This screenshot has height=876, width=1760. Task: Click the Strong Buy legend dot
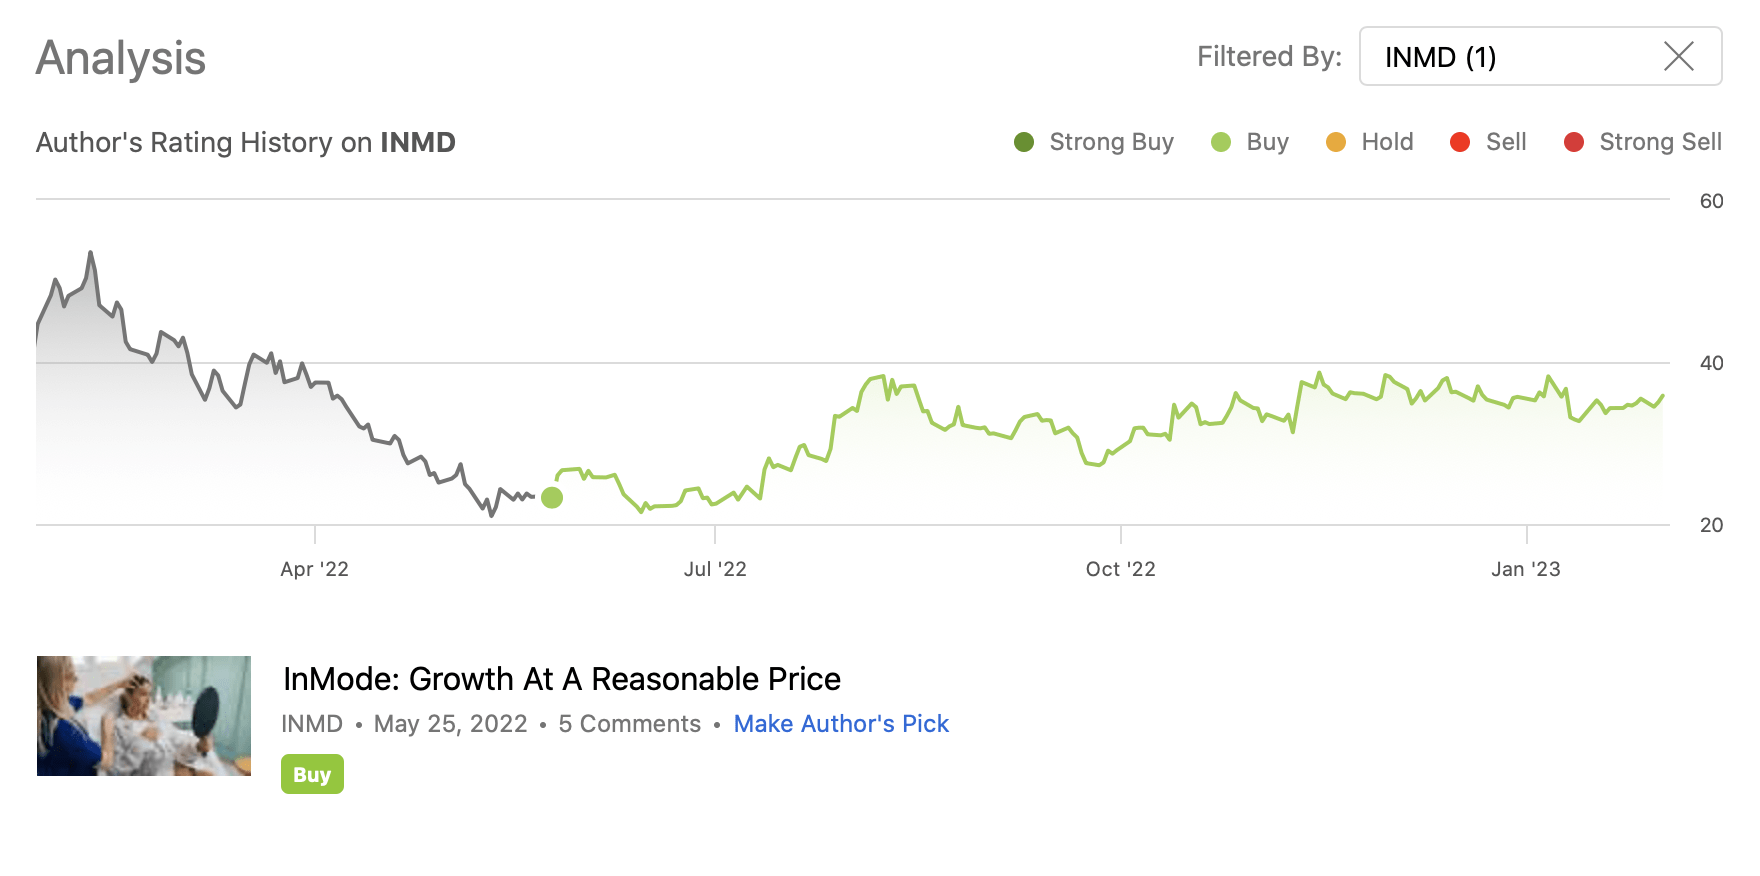coord(1022,142)
